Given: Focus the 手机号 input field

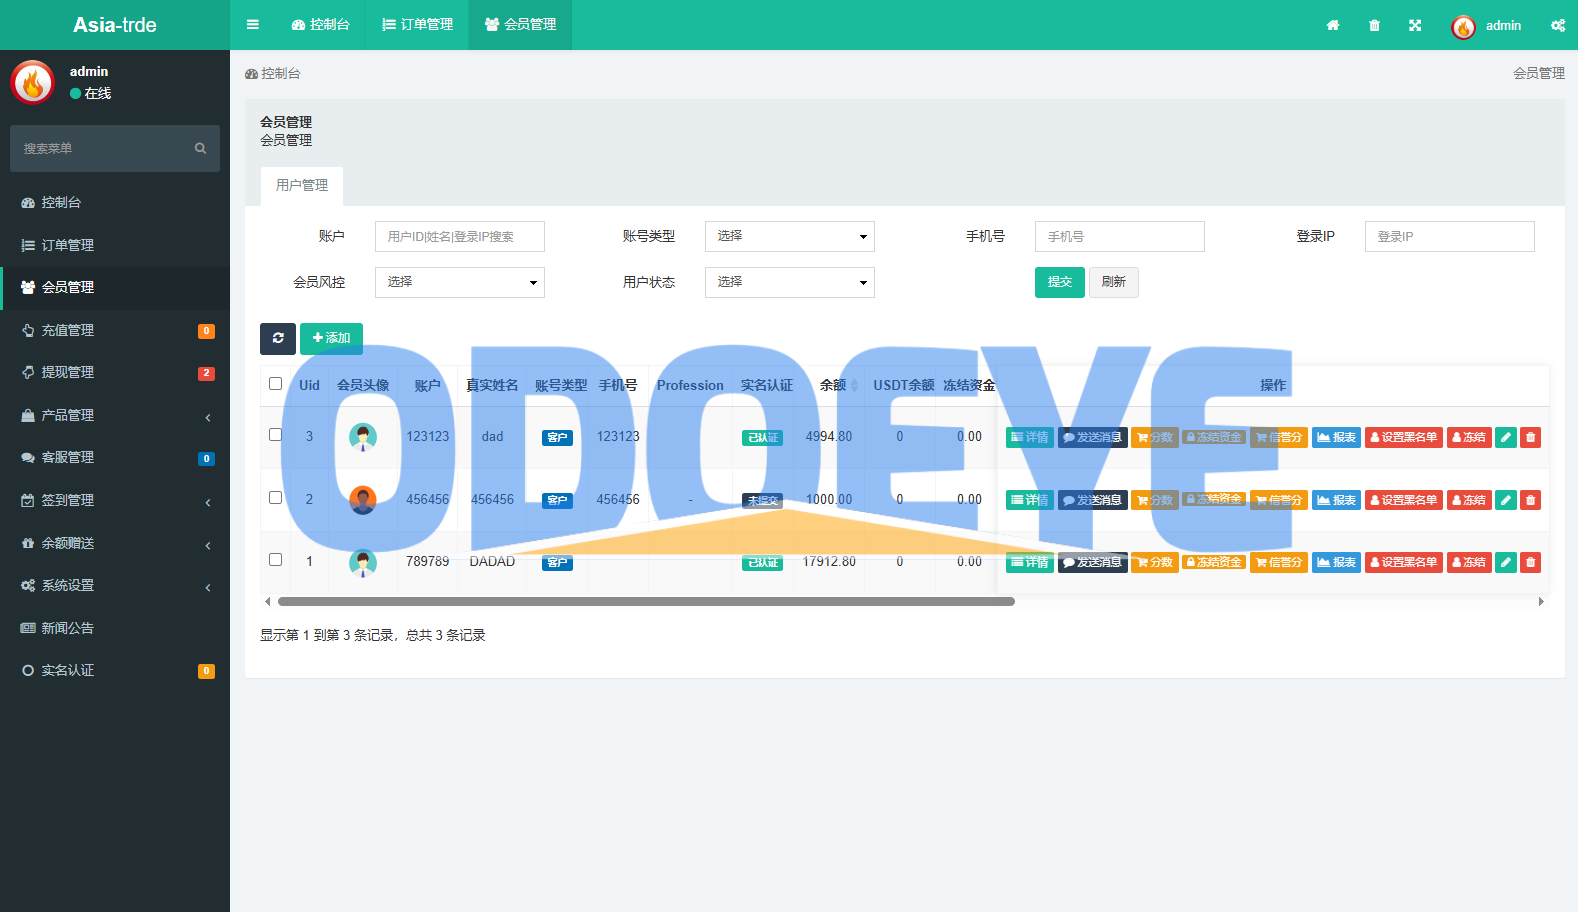Looking at the screenshot, I should pyautogui.click(x=1120, y=237).
